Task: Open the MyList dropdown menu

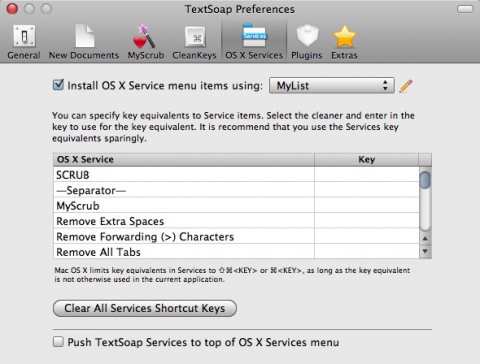Action: click(x=332, y=86)
